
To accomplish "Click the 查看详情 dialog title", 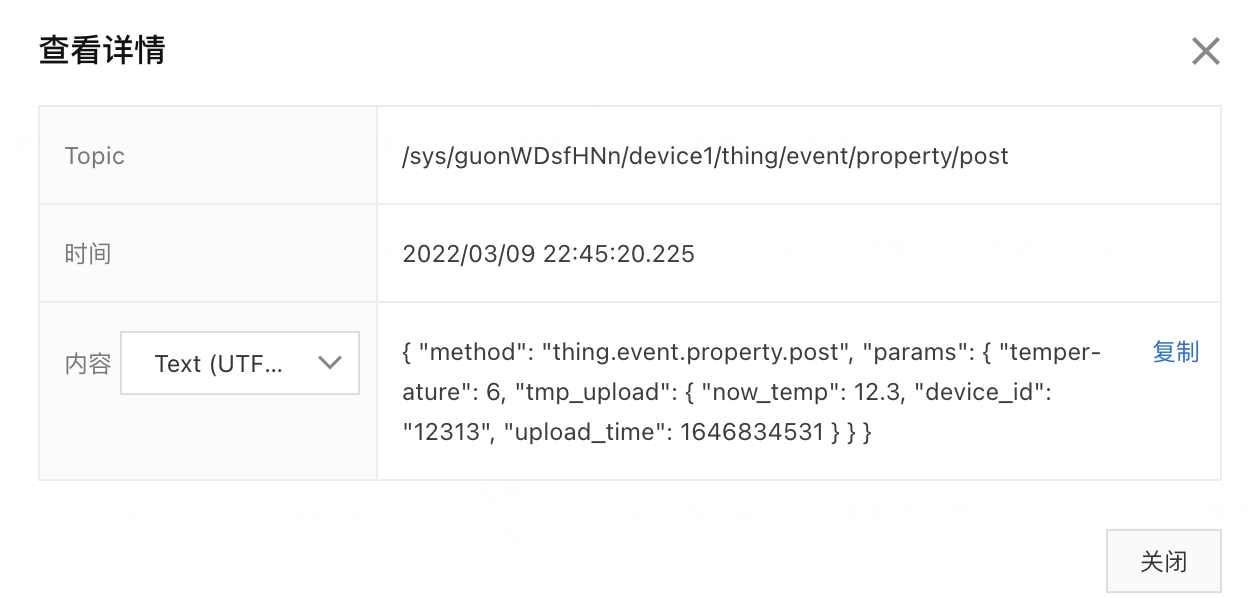I will [x=102, y=50].
